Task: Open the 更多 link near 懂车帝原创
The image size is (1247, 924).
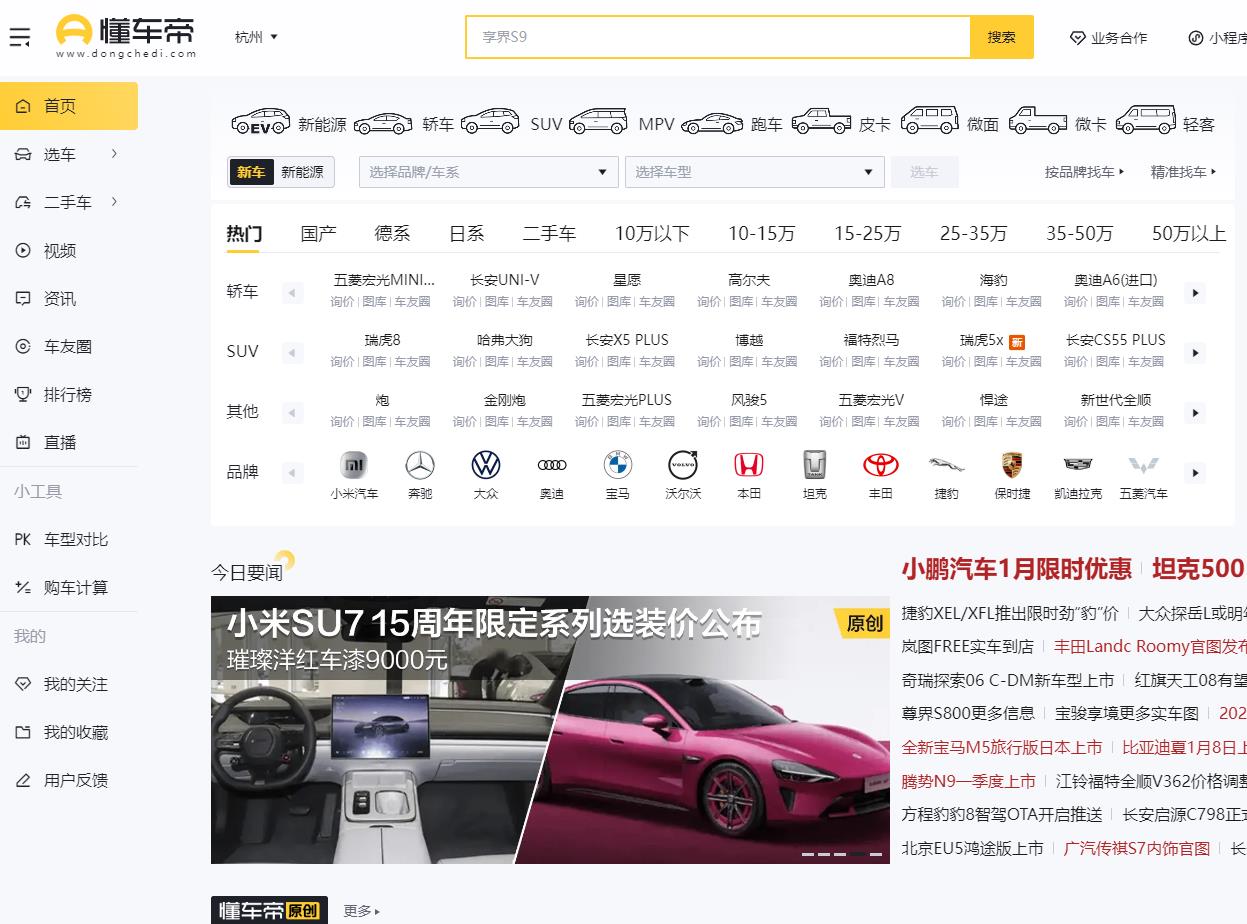Action: click(x=361, y=911)
